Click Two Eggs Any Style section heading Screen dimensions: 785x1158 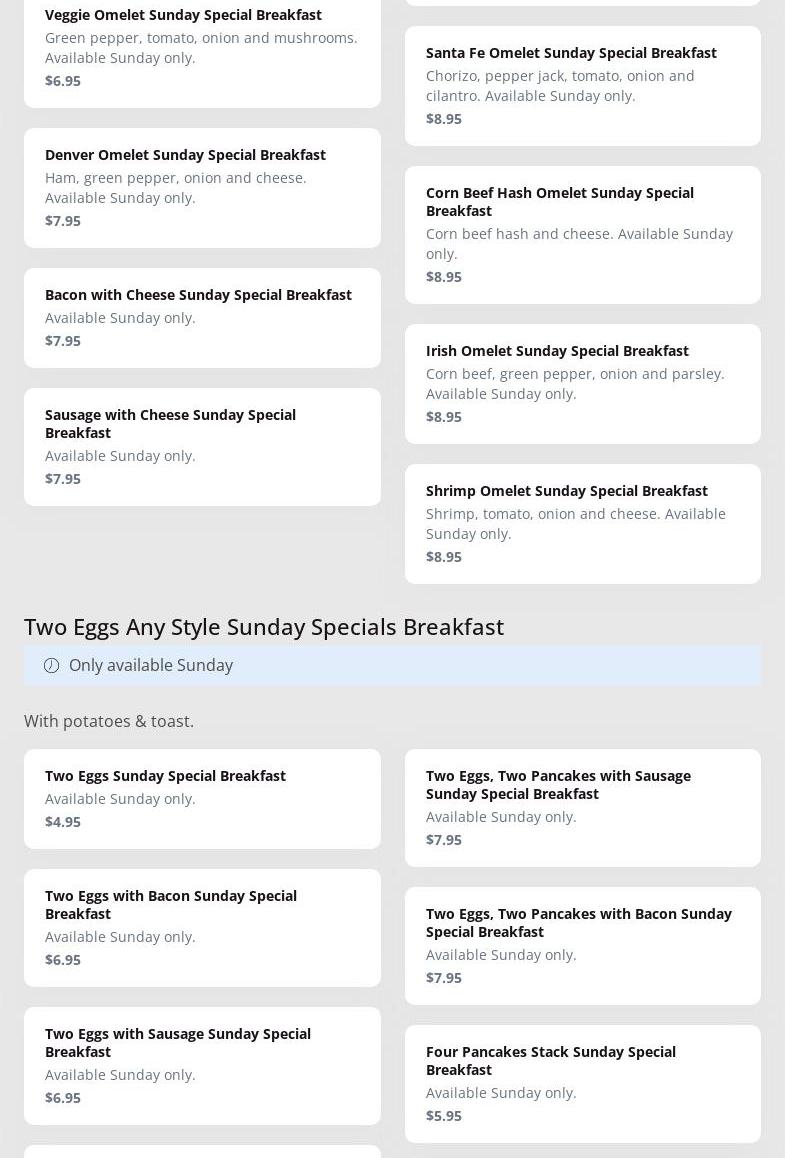pyautogui.click(x=264, y=626)
